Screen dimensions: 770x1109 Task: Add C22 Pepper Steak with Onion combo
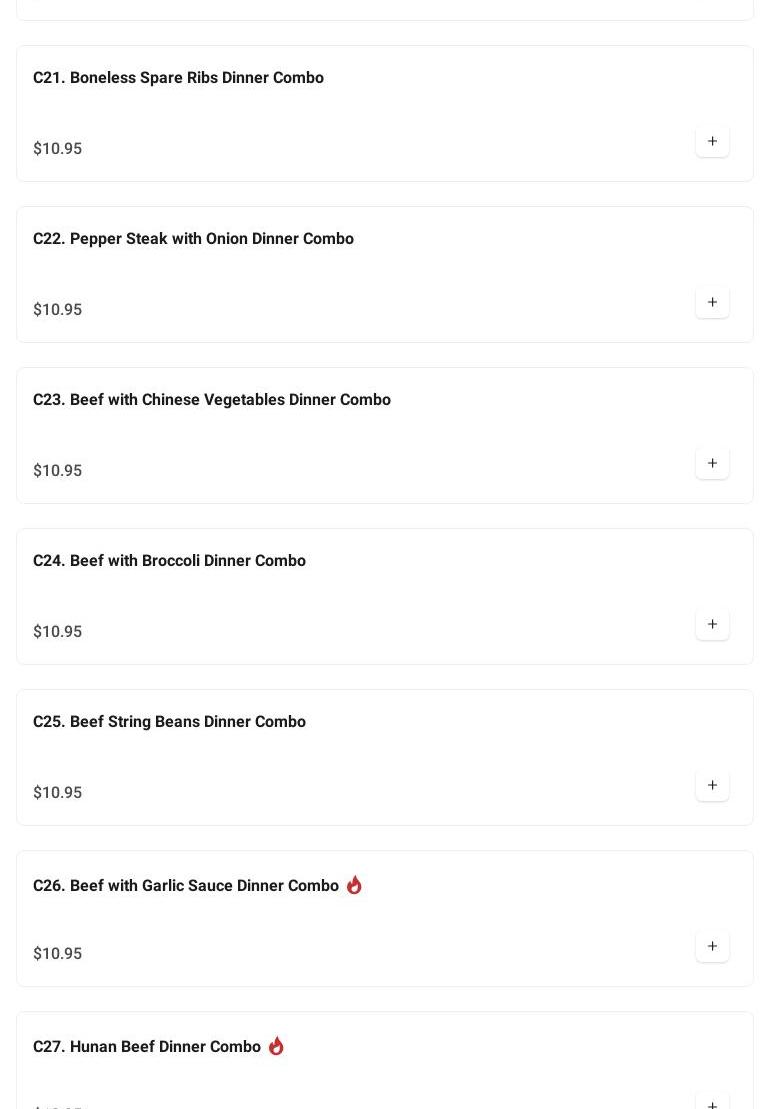[712, 303]
